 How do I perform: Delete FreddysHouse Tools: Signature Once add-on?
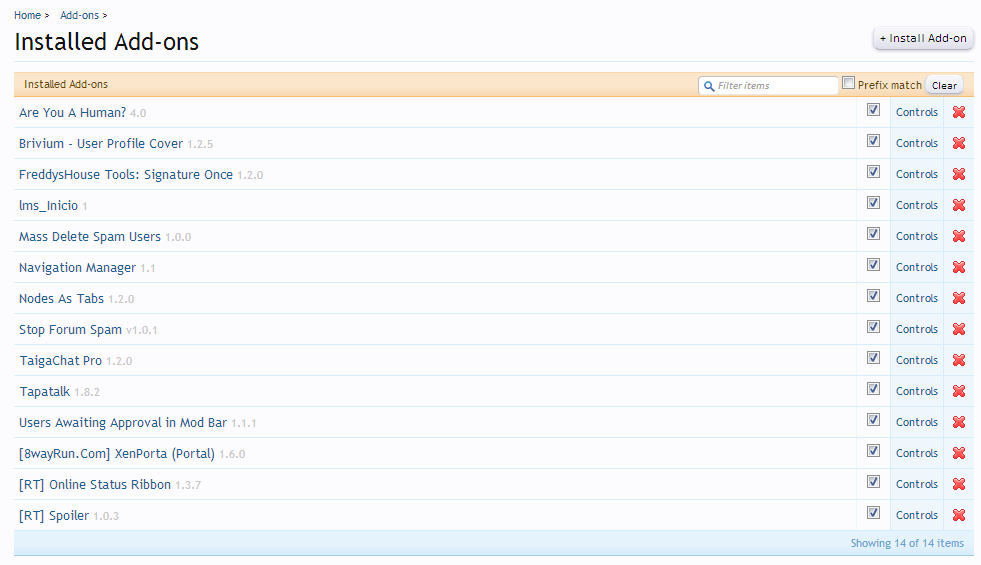(x=958, y=174)
